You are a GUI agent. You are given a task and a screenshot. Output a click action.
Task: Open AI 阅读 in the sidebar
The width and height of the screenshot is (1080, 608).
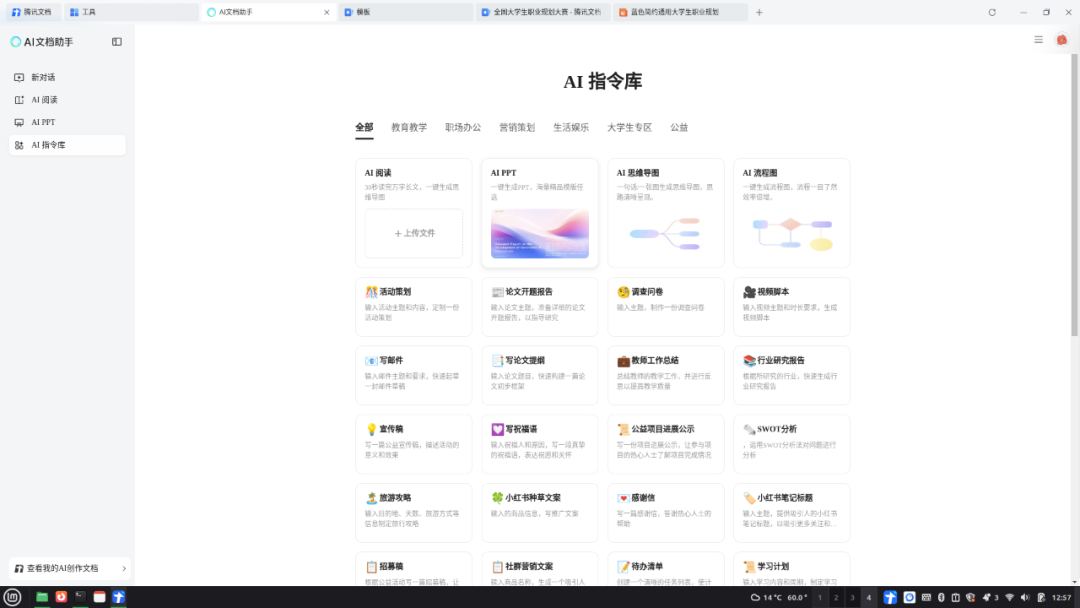(68, 100)
